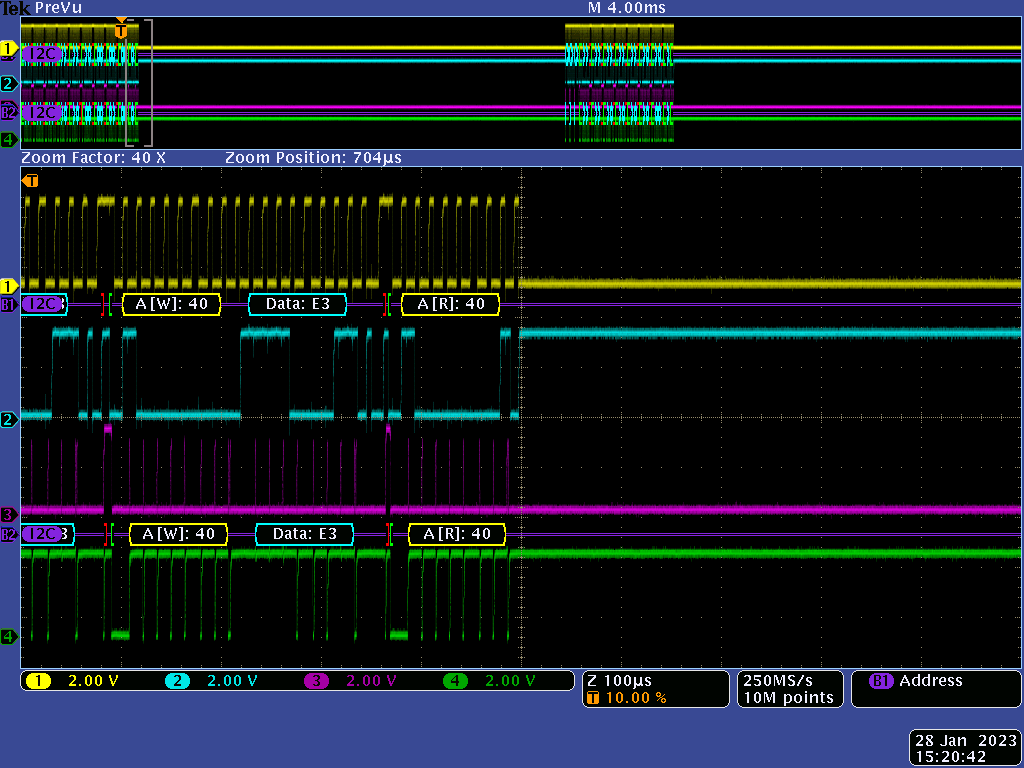Click the green channel 4 badge in the readout
The image size is (1024, 768).
(x=456, y=681)
